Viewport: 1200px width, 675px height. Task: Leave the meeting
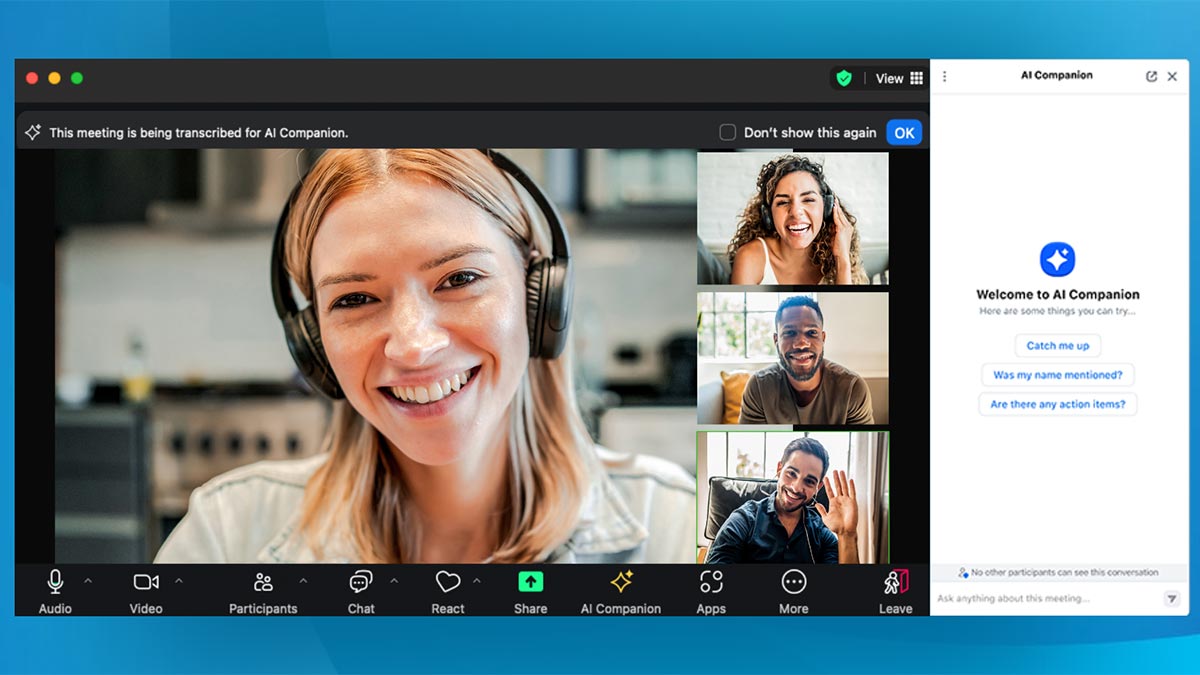tap(895, 582)
